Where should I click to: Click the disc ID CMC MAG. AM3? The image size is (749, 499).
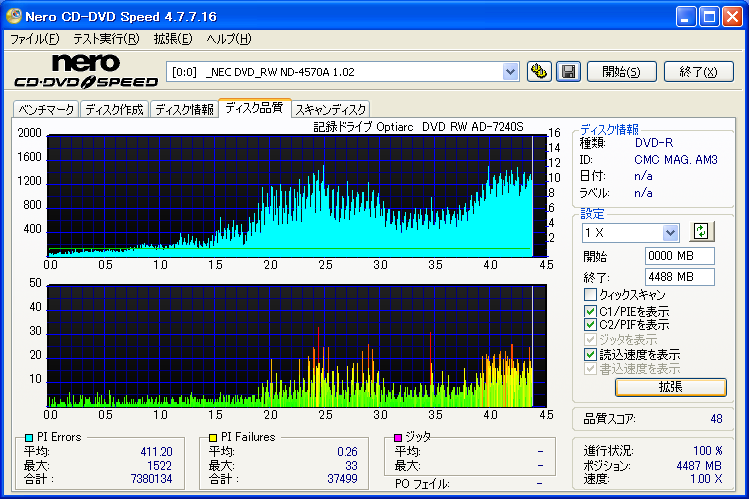click(676, 160)
